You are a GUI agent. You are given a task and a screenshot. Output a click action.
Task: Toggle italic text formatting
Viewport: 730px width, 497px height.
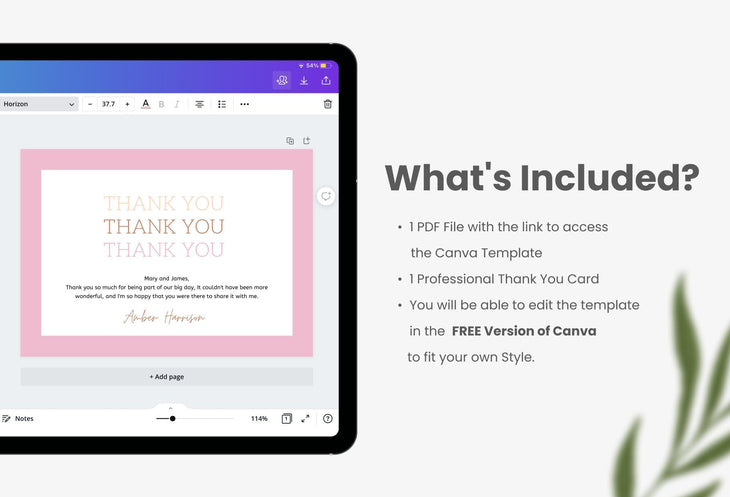pyautogui.click(x=177, y=104)
